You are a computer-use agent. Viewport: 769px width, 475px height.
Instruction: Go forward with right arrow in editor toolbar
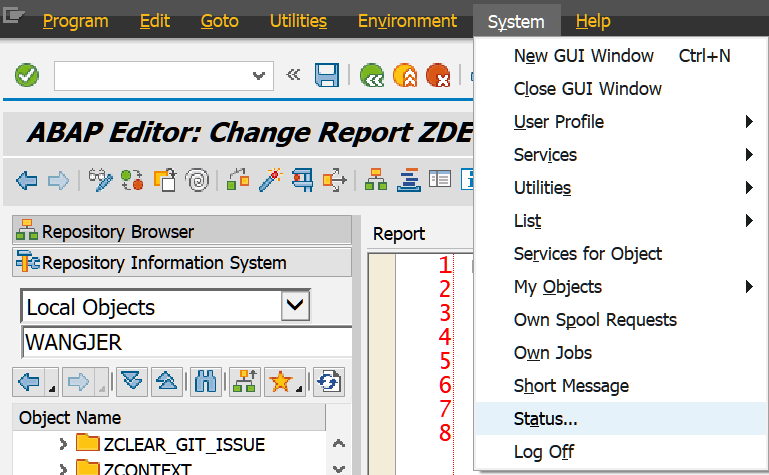[58, 180]
